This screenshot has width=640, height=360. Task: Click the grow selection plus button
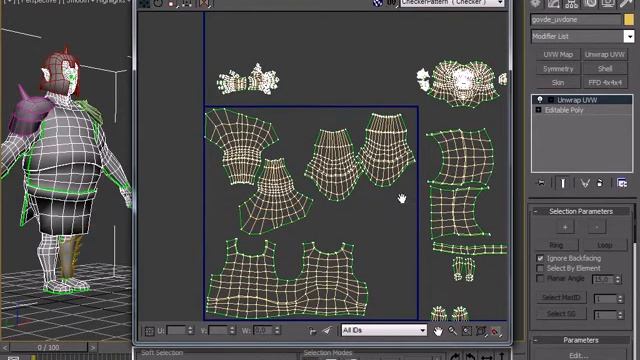(565, 227)
